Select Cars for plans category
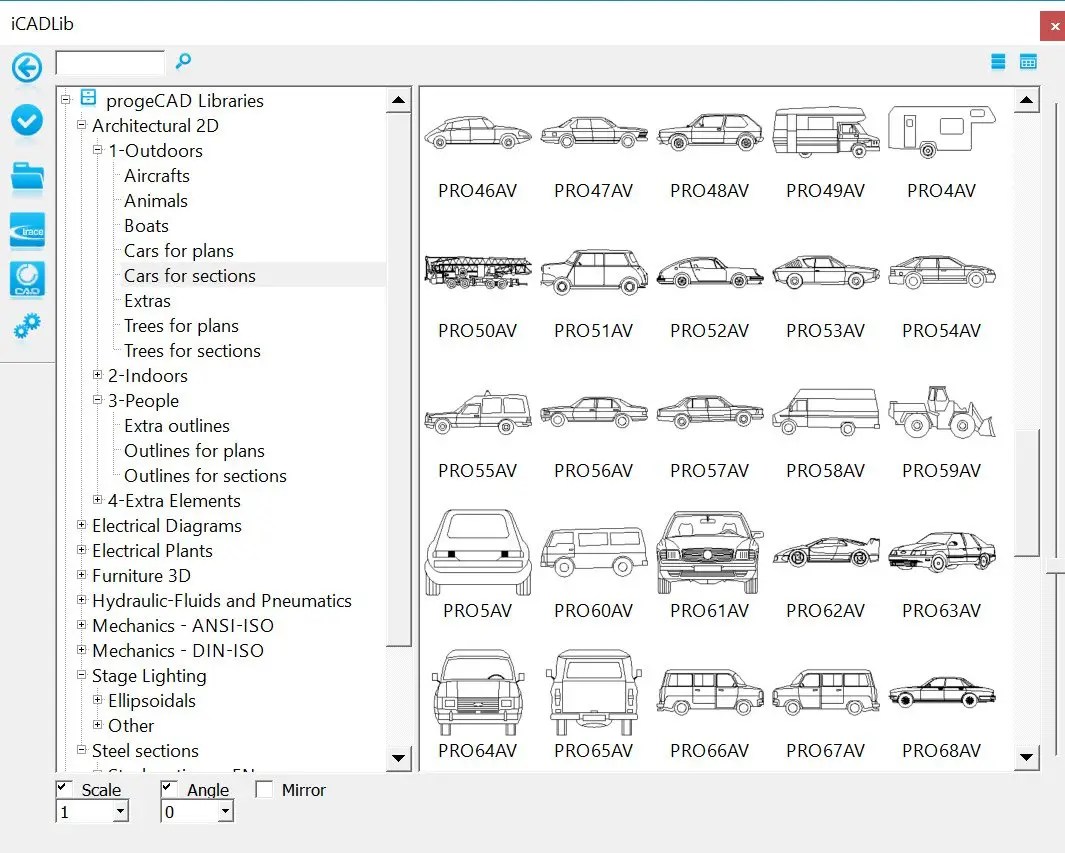Image resolution: width=1065 pixels, height=853 pixels. tap(179, 251)
